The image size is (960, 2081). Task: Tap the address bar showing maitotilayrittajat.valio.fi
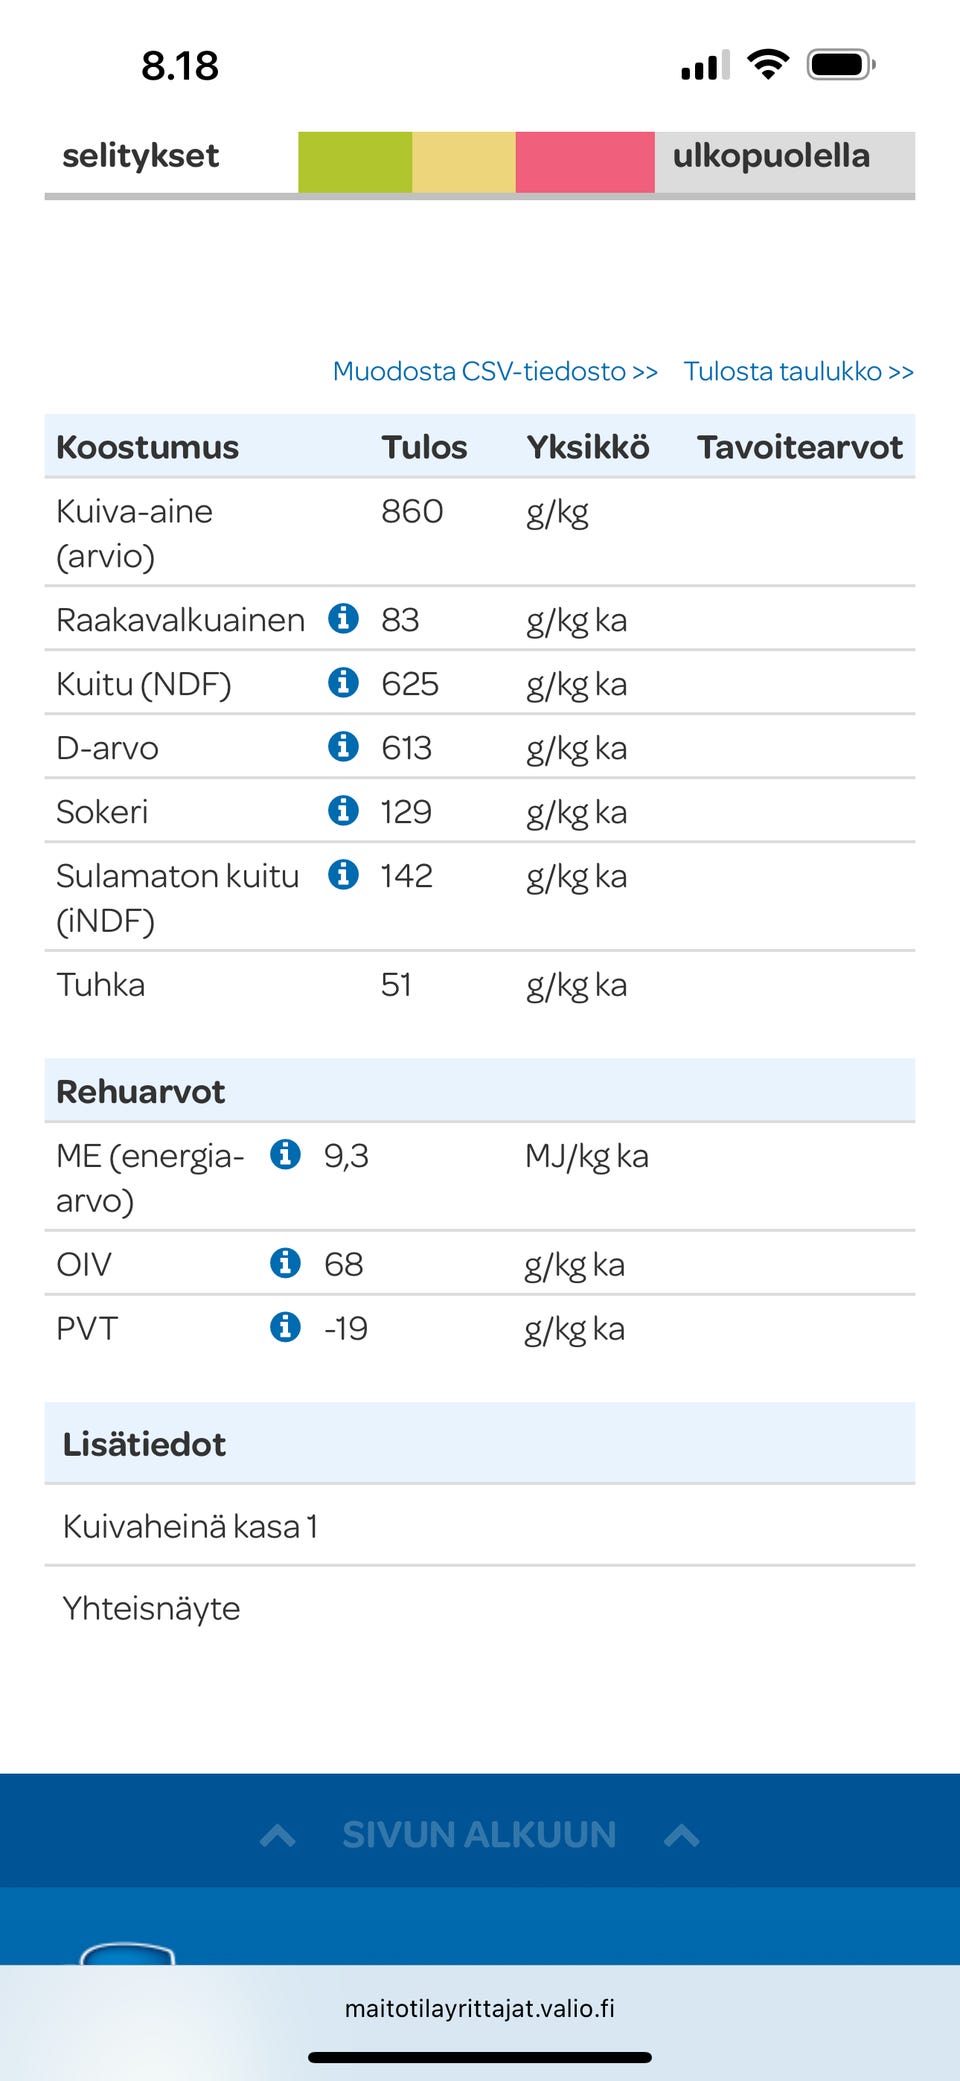480,2008
